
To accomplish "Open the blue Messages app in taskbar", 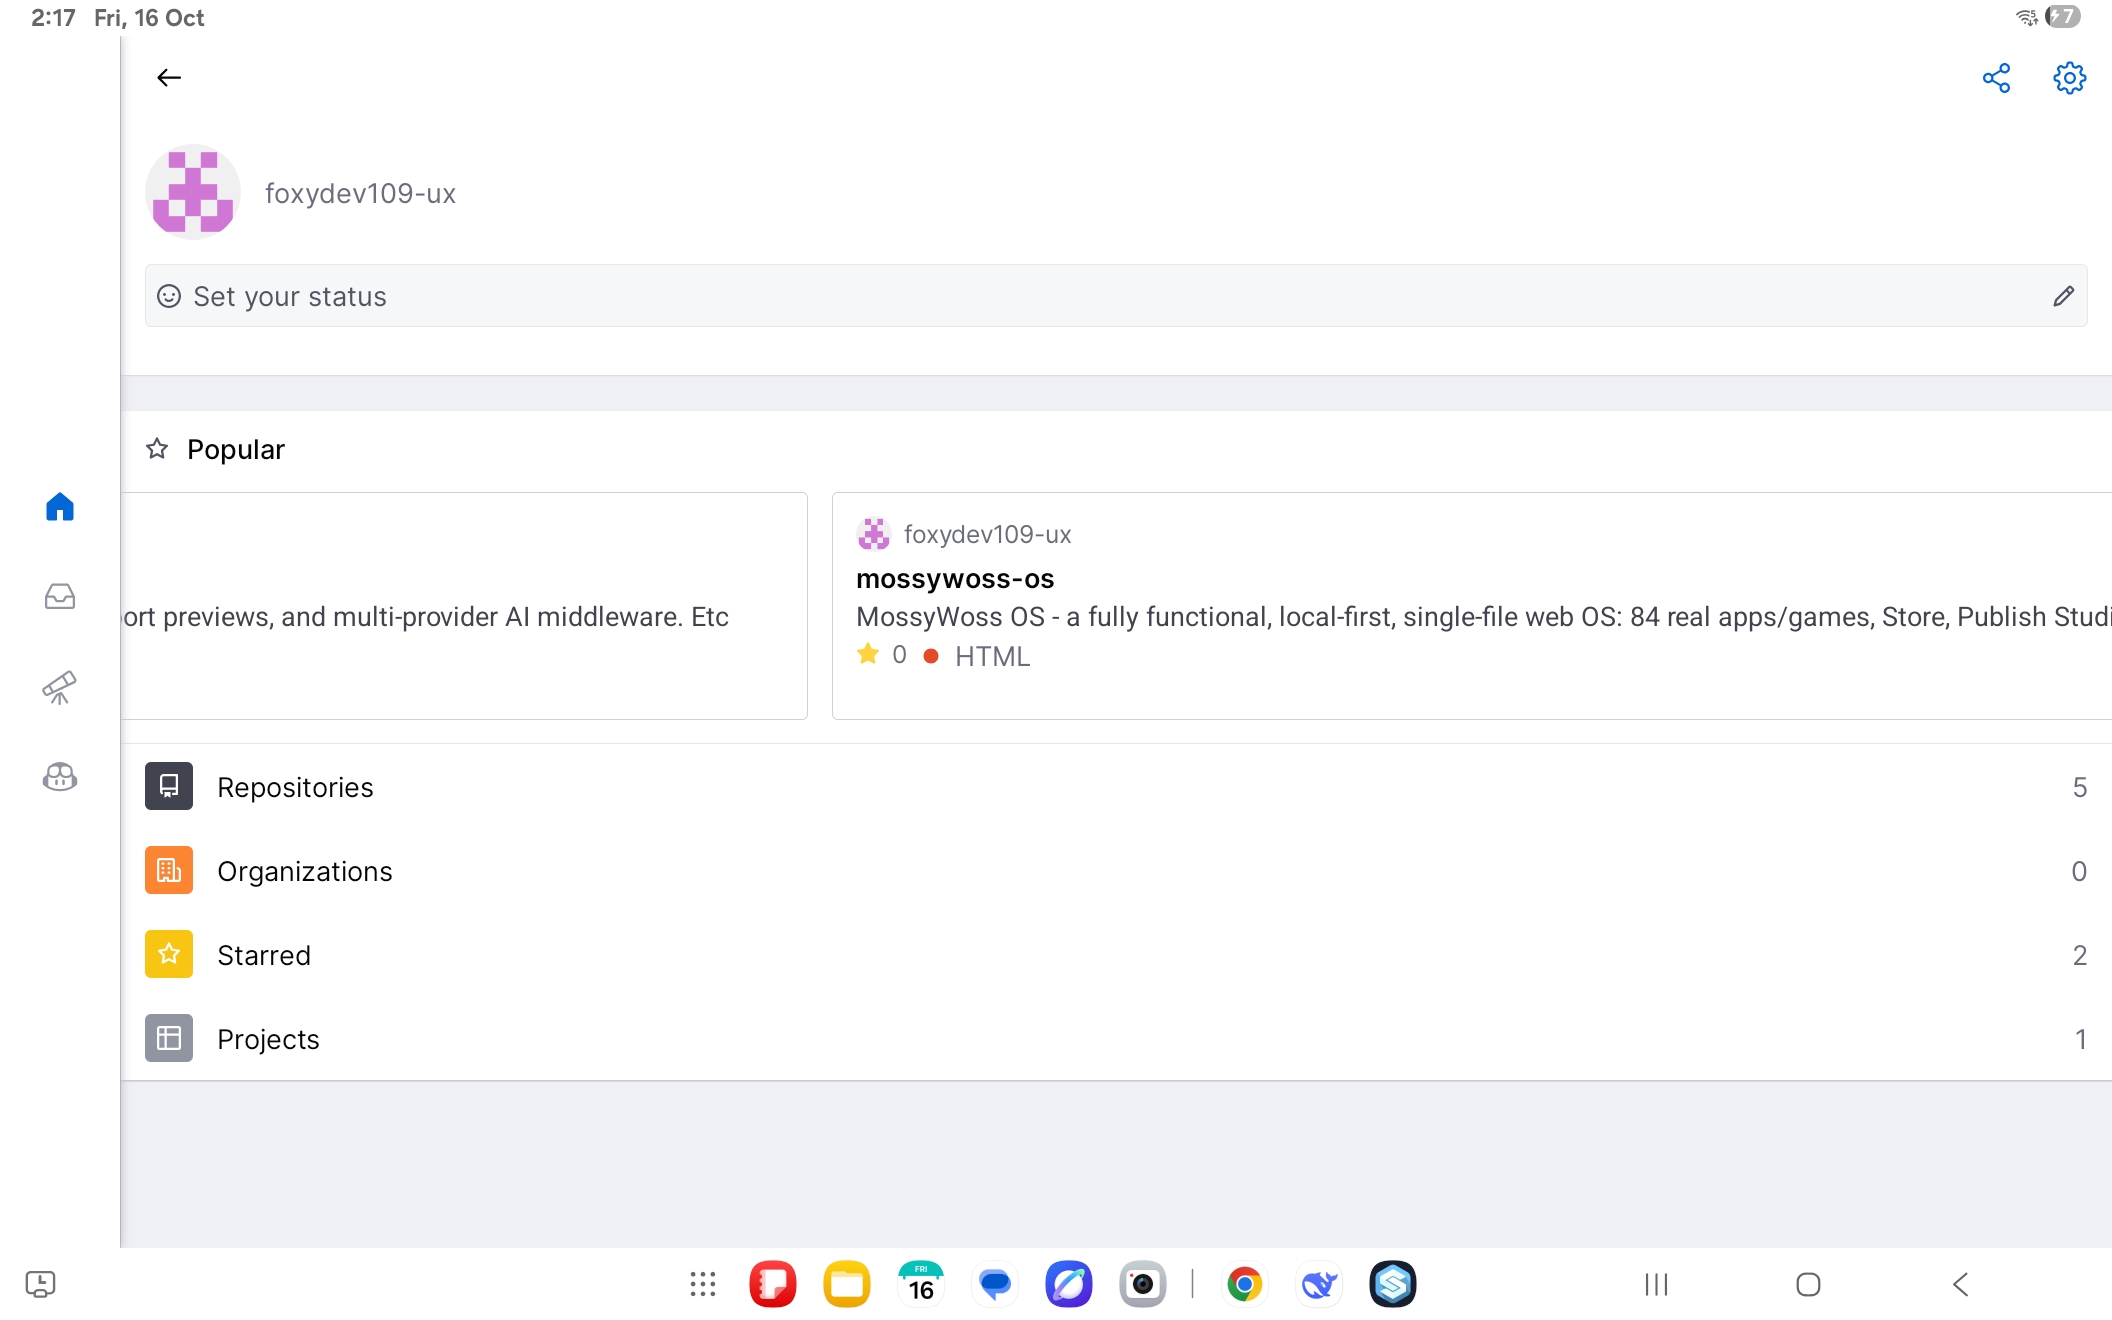I will click(995, 1284).
